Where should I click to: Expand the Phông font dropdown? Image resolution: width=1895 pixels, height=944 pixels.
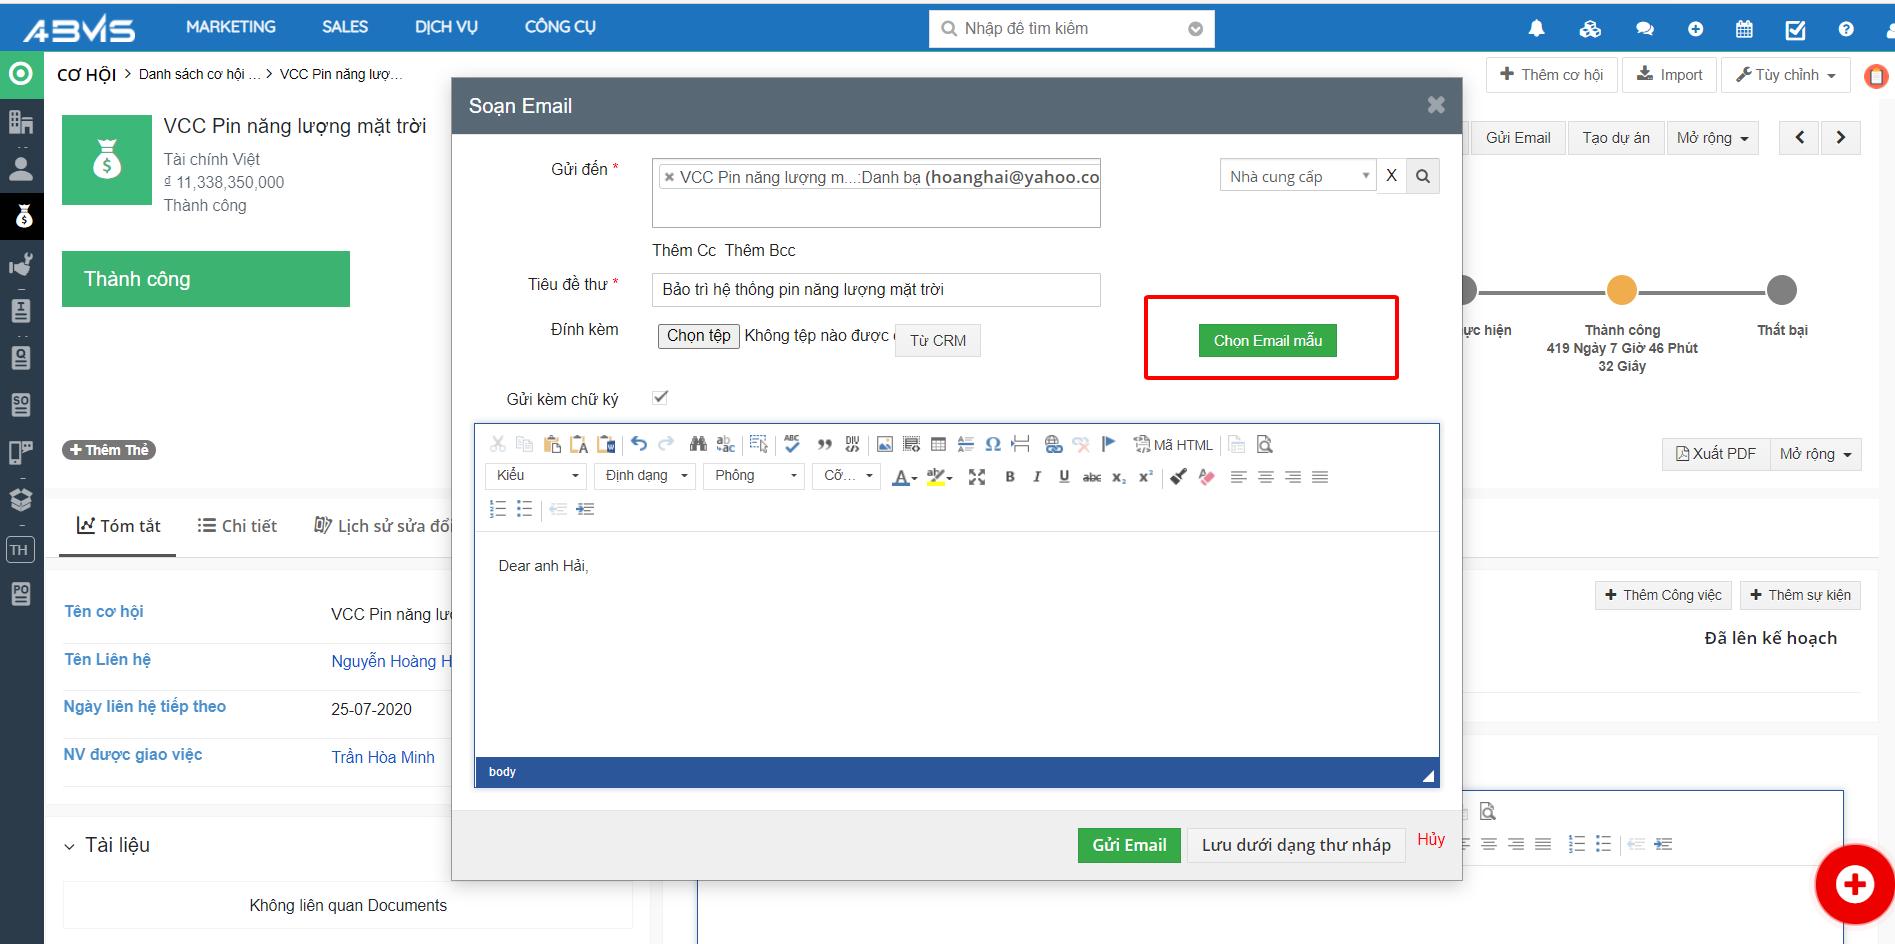(755, 476)
